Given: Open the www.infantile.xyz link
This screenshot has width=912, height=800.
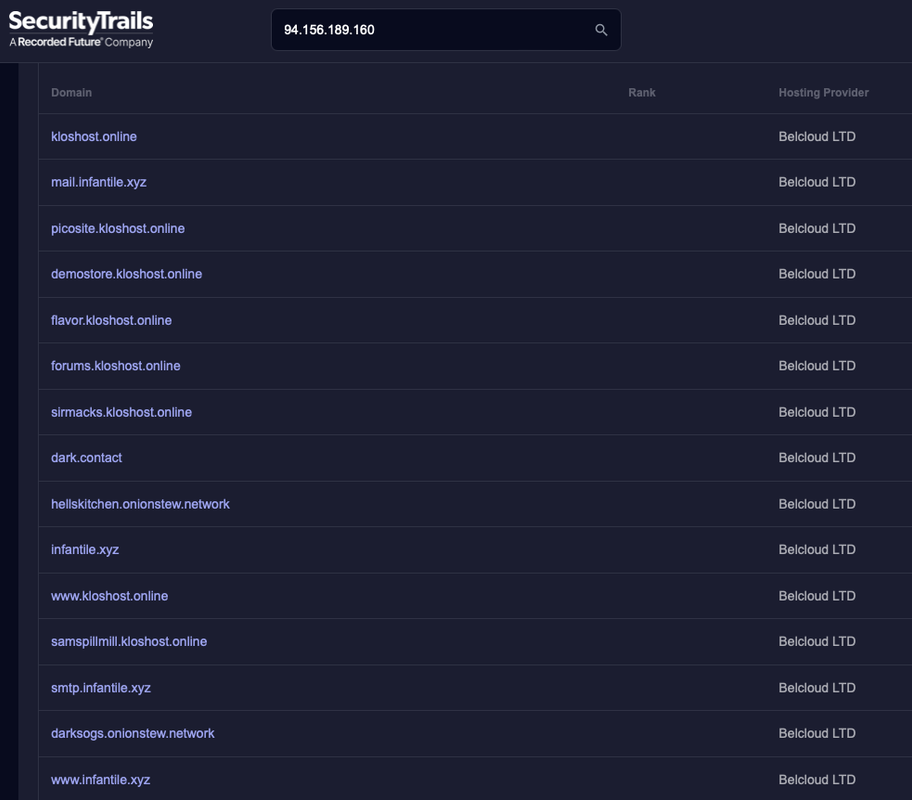Looking at the screenshot, I should coord(100,780).
